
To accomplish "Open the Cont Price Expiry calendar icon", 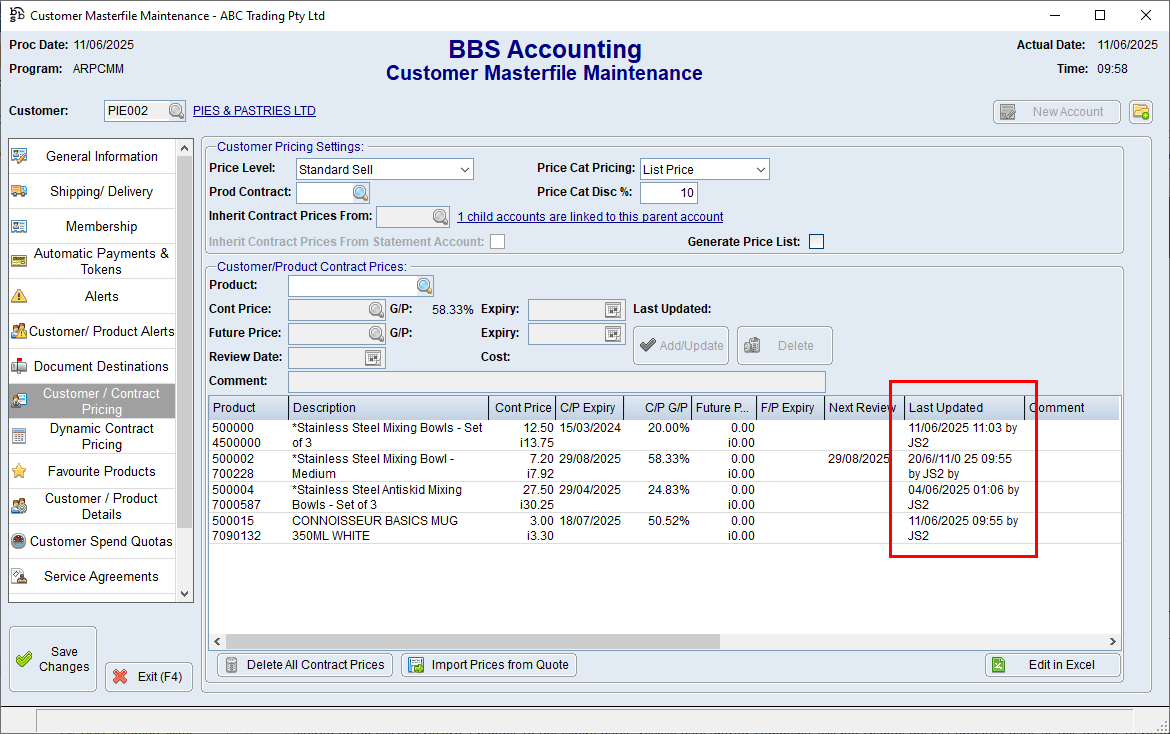I will coord(613,310).
